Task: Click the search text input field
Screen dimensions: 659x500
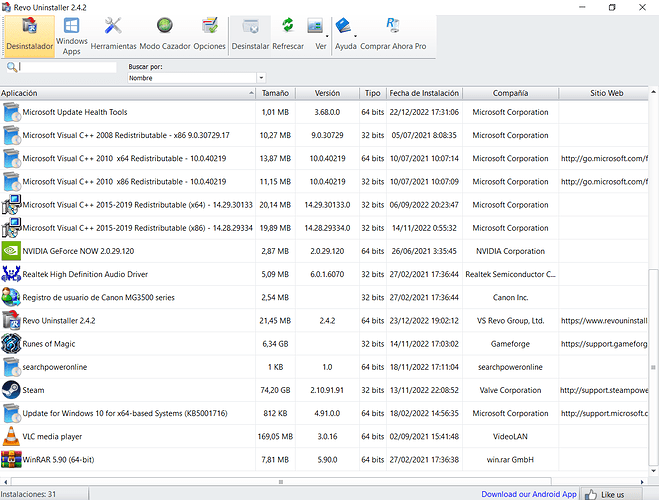Action: pos(67,67)
